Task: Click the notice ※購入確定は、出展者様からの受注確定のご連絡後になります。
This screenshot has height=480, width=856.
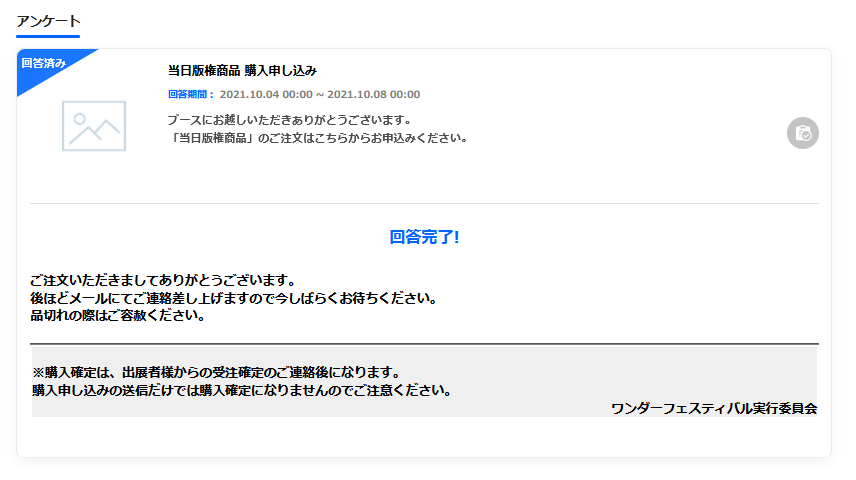Action: point(217,372)
